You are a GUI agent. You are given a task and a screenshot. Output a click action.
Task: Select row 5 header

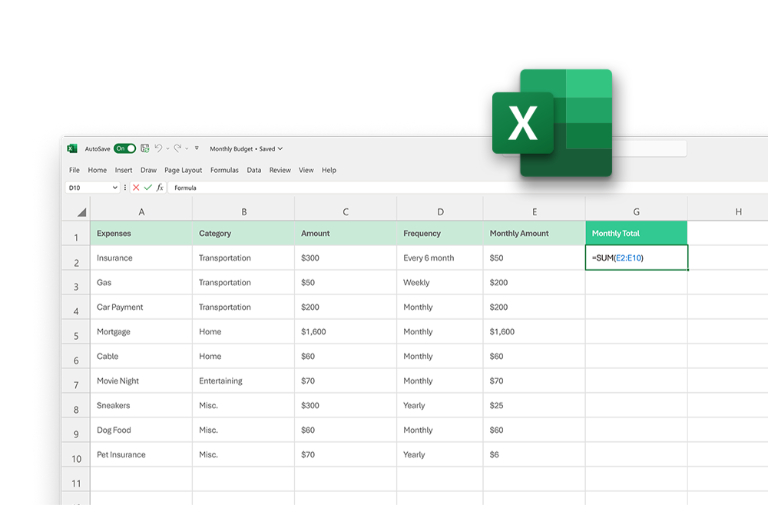(x=76, y=332)
